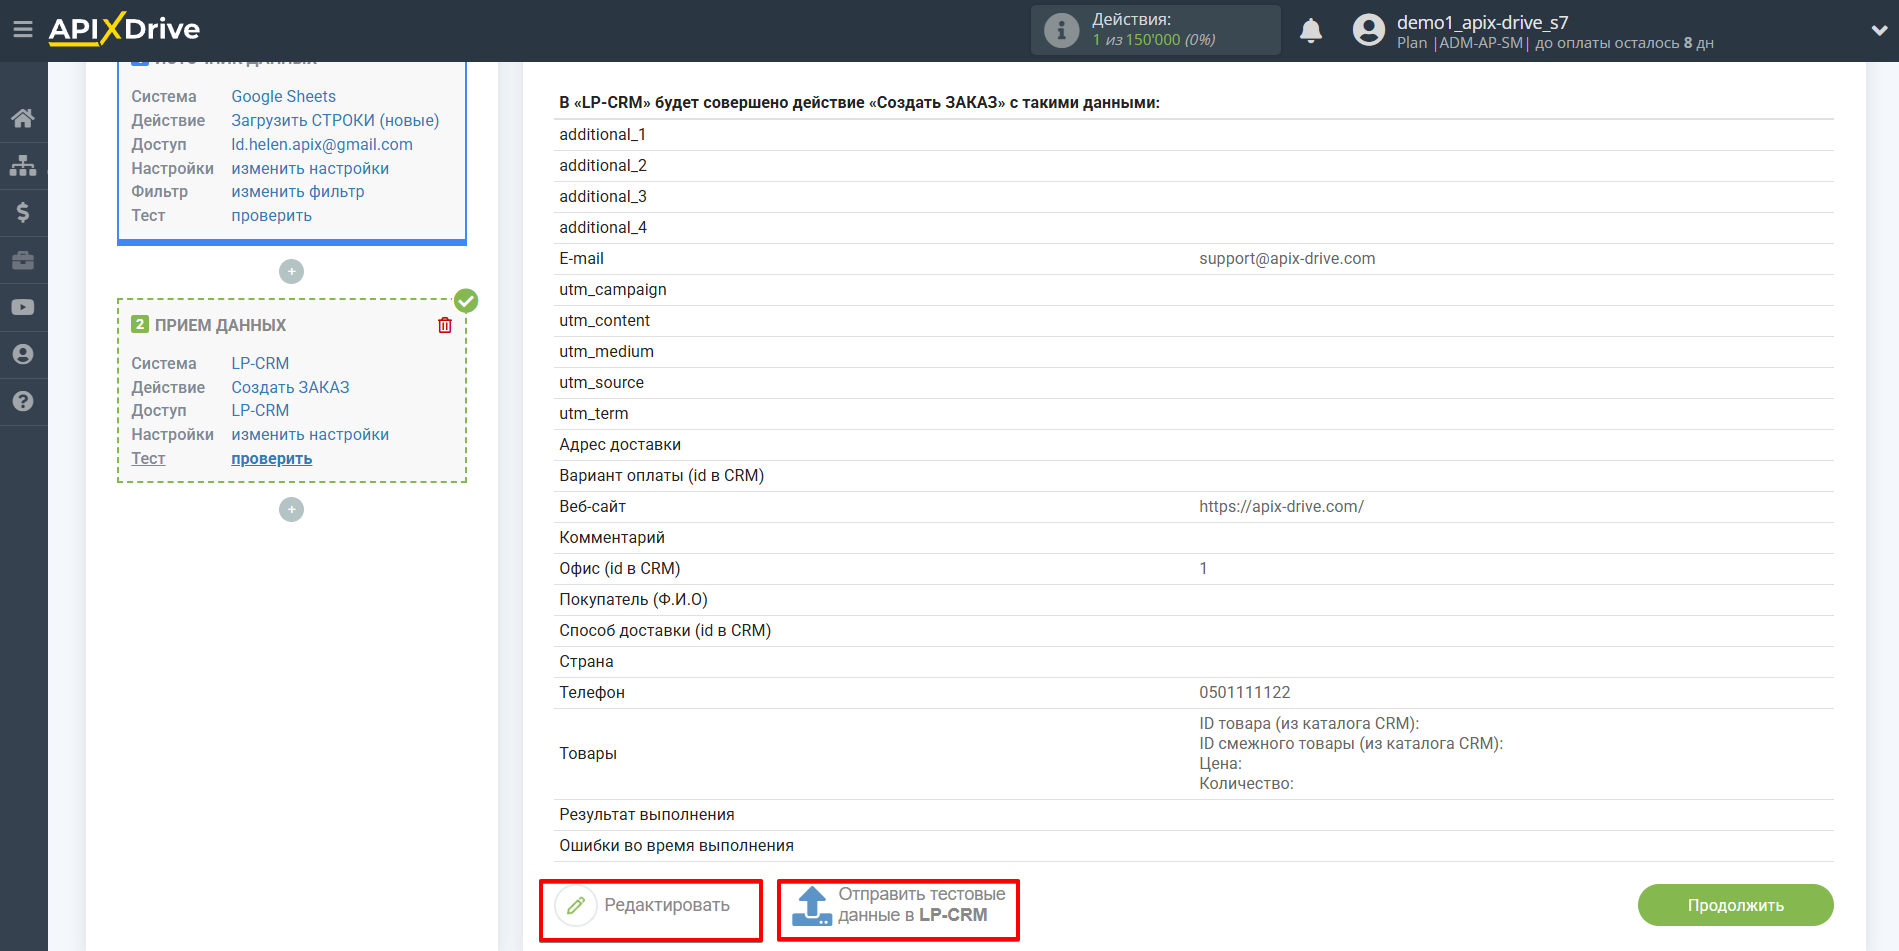Open the hamburger menu
This screenshot has height=951, width=1899.
[x=23, y=29]
